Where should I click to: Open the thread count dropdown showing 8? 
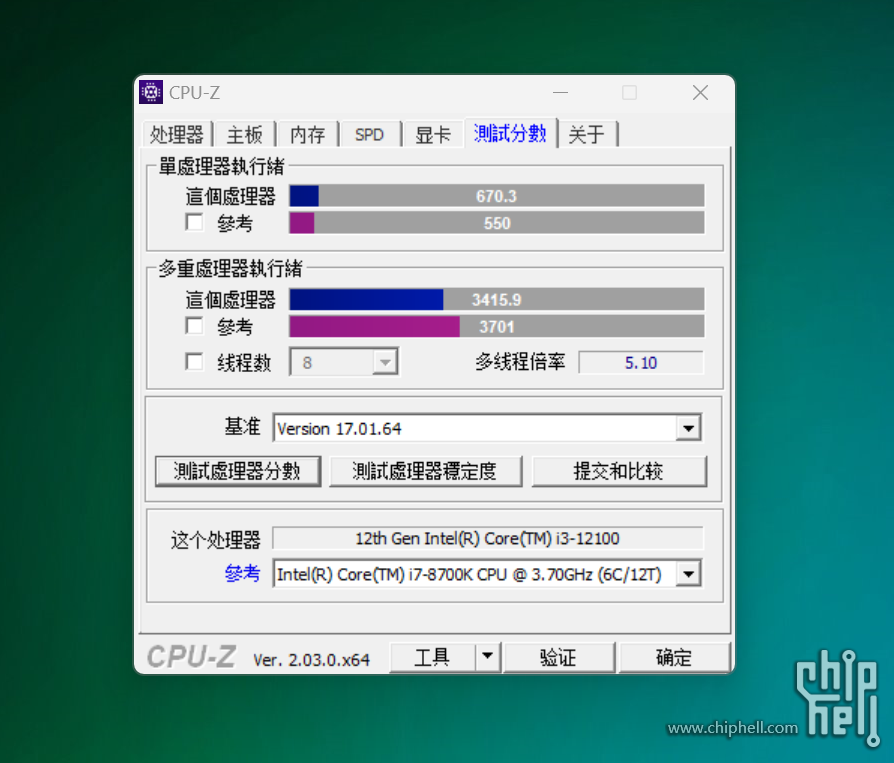[344, 362]
